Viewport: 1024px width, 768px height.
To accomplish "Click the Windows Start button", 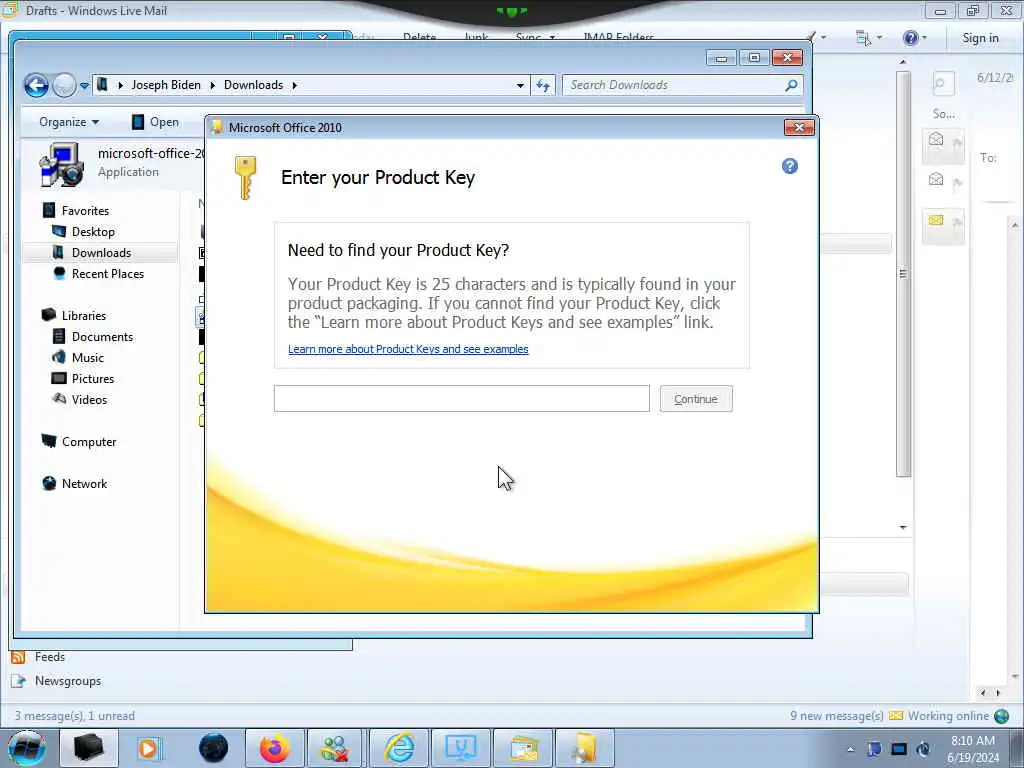I will coord(27,748).
